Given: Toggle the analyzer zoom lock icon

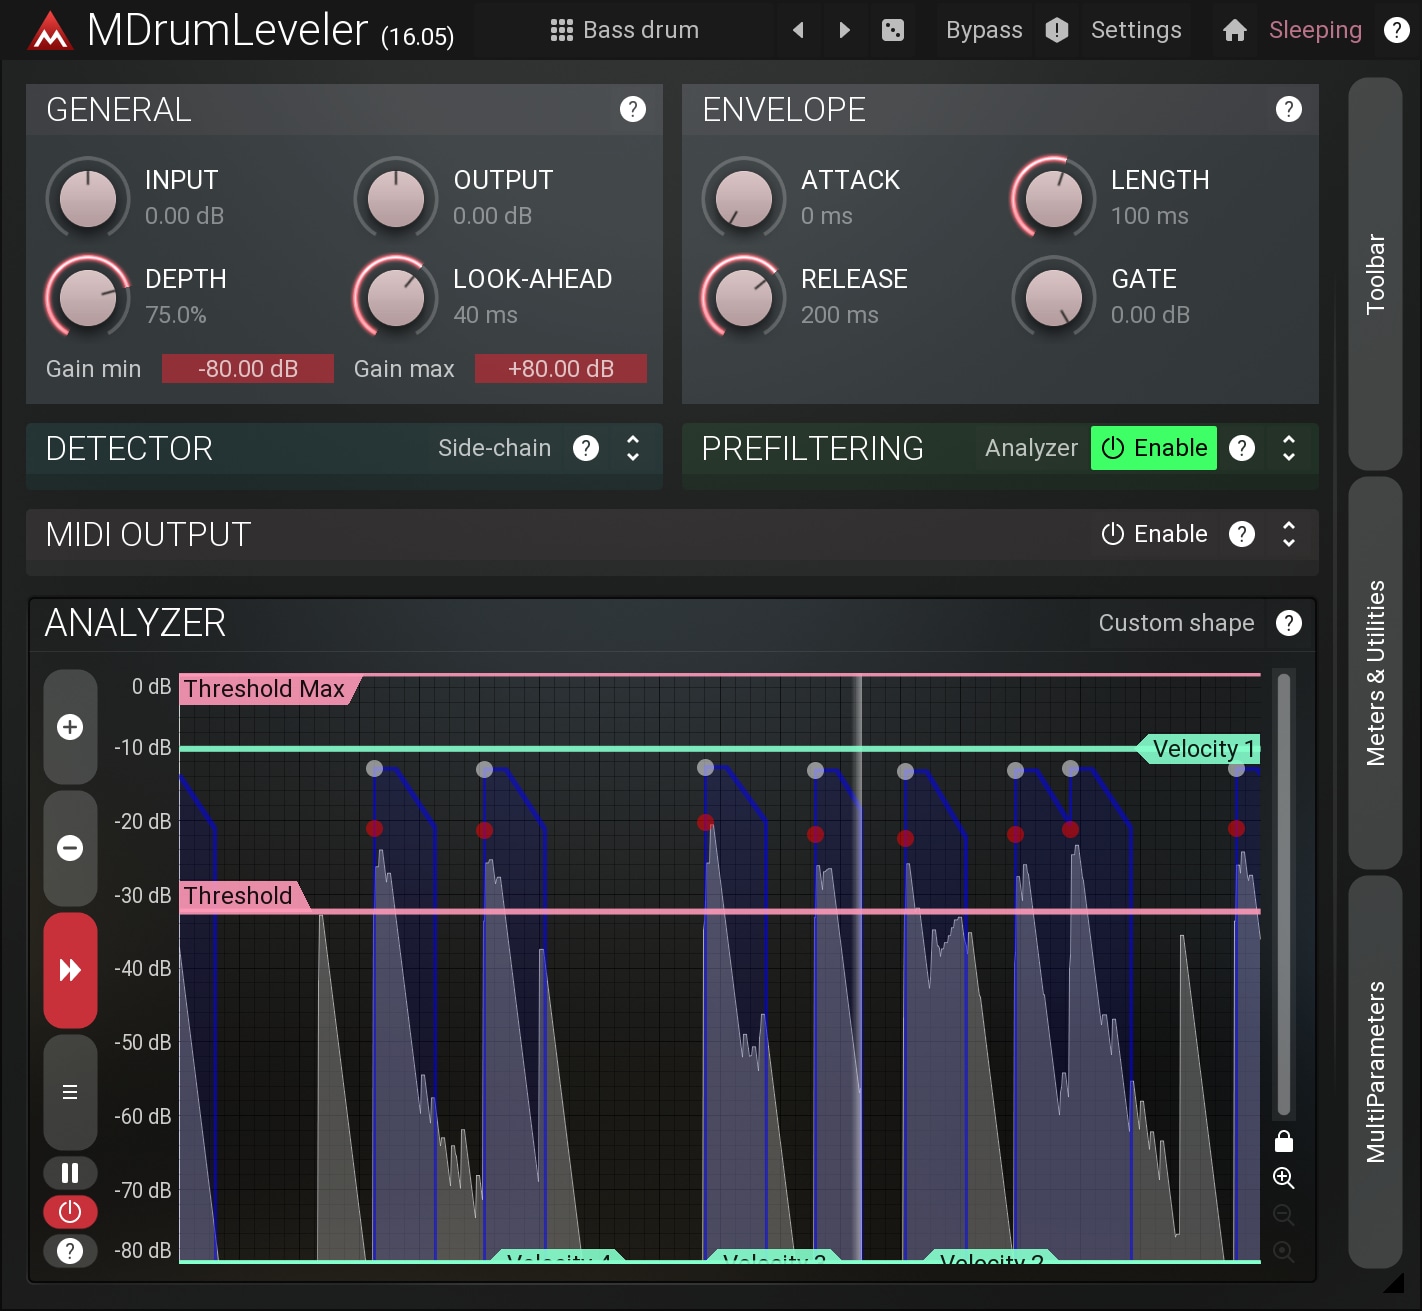Looking at the screenshot, I should click(1284, 1141).
